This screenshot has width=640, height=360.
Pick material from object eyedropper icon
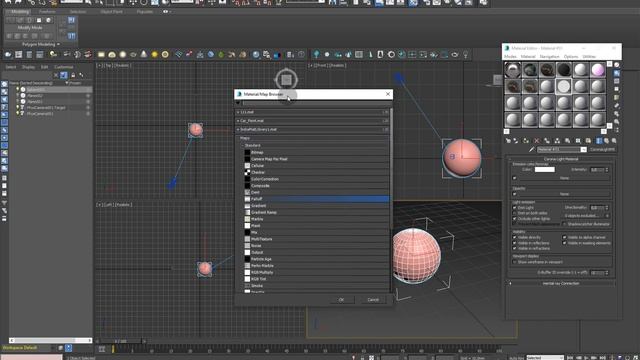coord(531,150)
